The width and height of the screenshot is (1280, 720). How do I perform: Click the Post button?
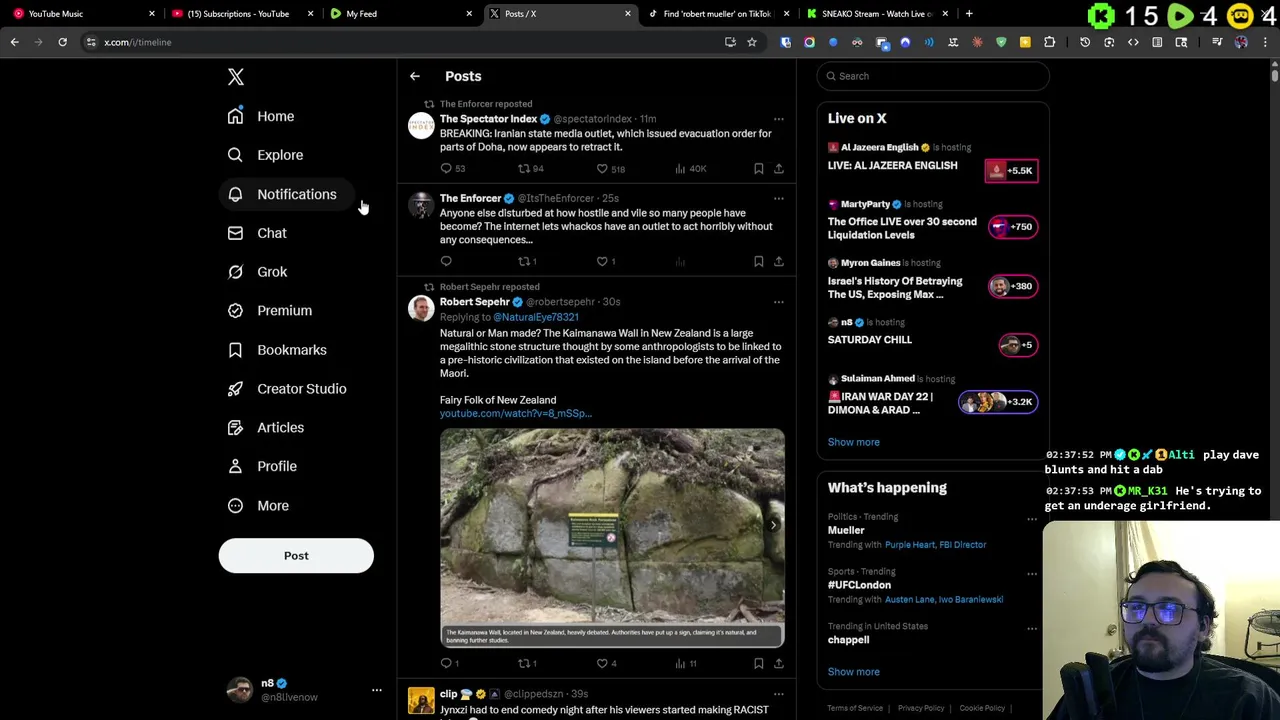click(296, 556)
